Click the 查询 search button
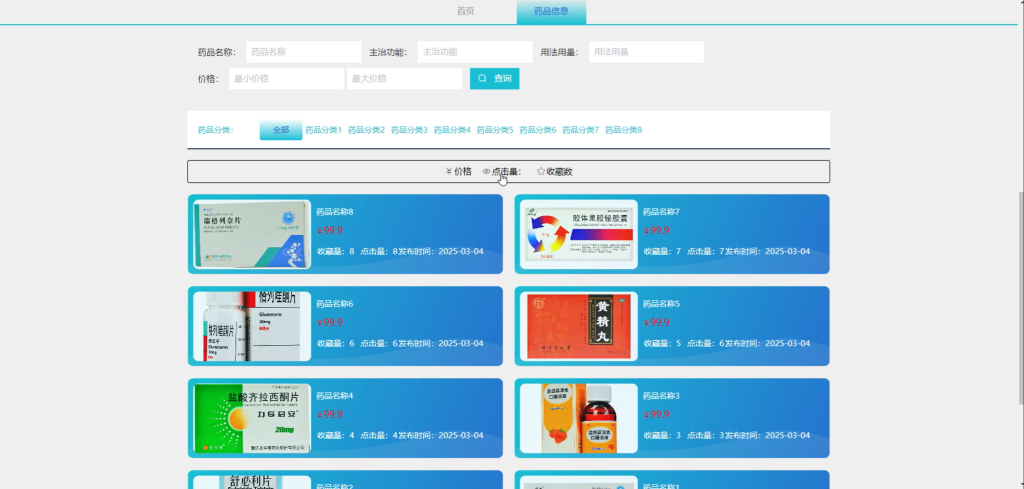 click(494, 79)
